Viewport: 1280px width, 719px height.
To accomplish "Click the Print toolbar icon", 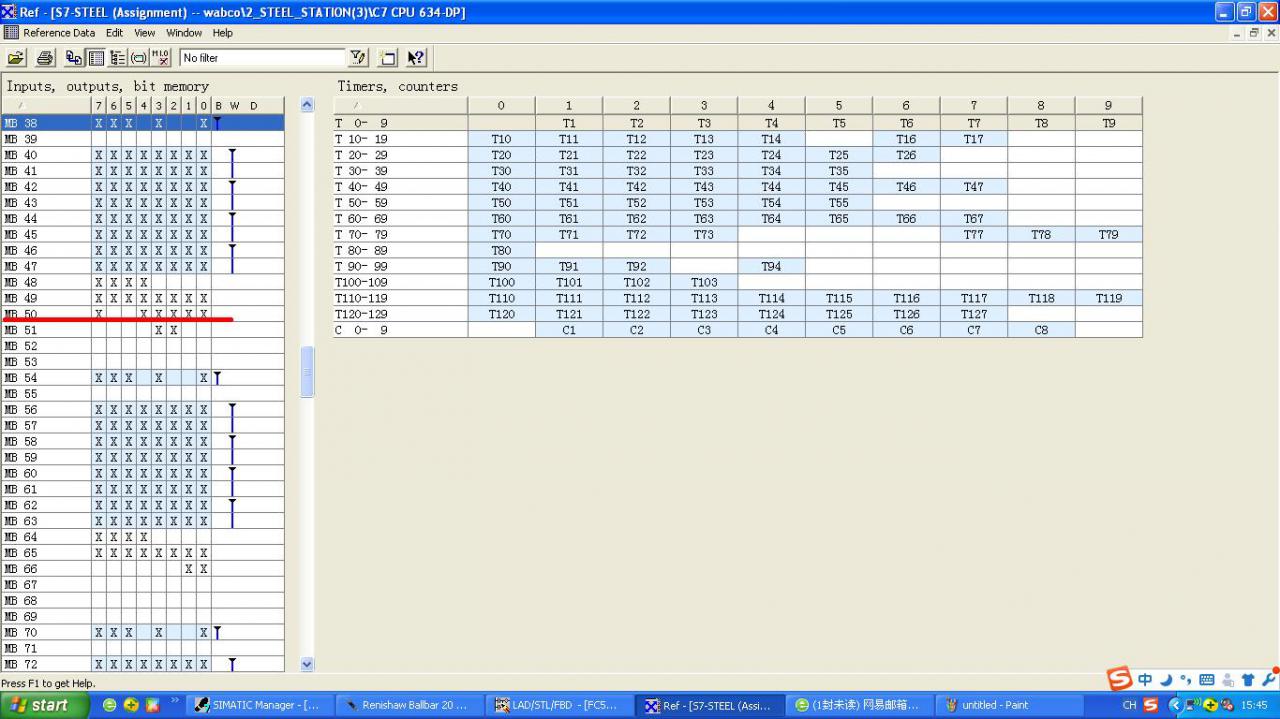I will [45, 58].
